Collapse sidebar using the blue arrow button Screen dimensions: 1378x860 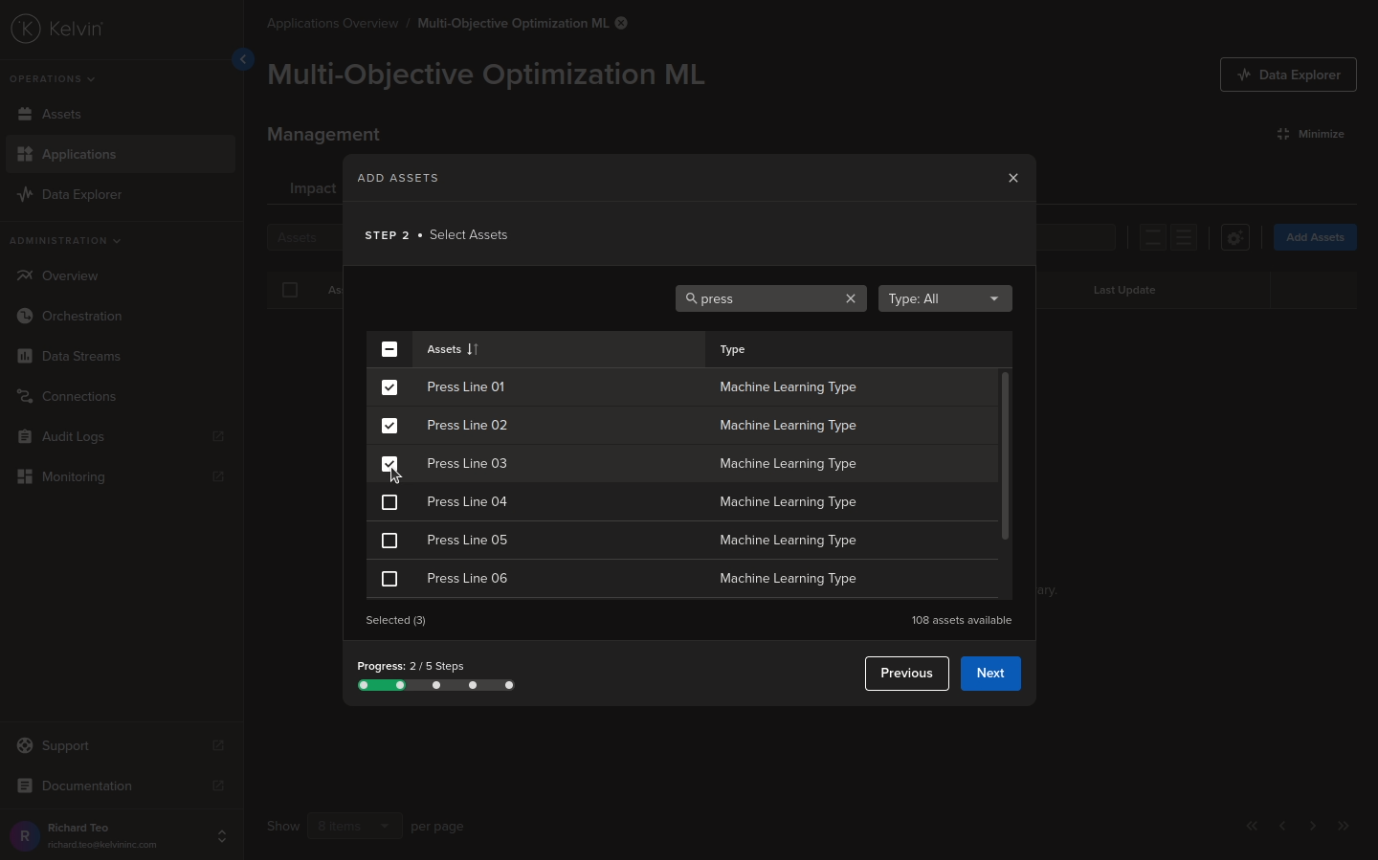[x=242, y=59]
